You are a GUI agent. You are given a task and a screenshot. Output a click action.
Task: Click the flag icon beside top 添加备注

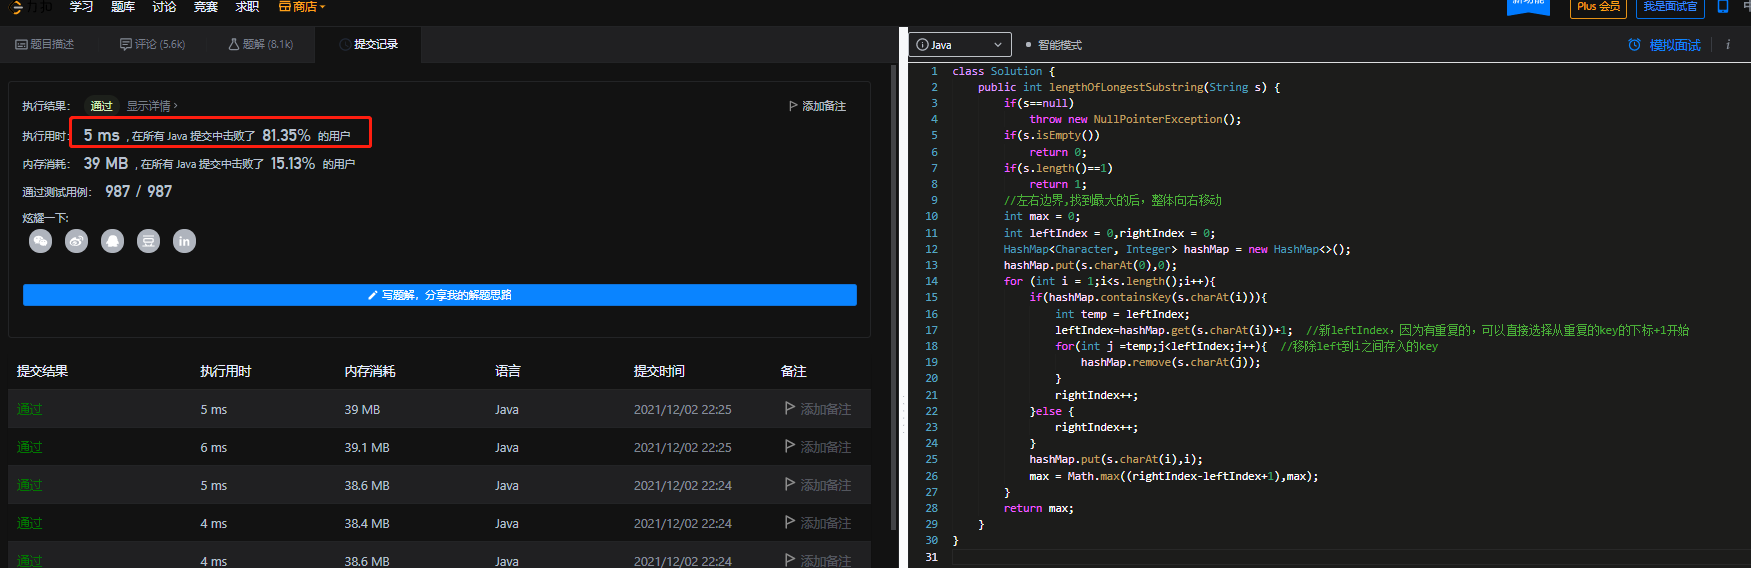coord(793,106)
